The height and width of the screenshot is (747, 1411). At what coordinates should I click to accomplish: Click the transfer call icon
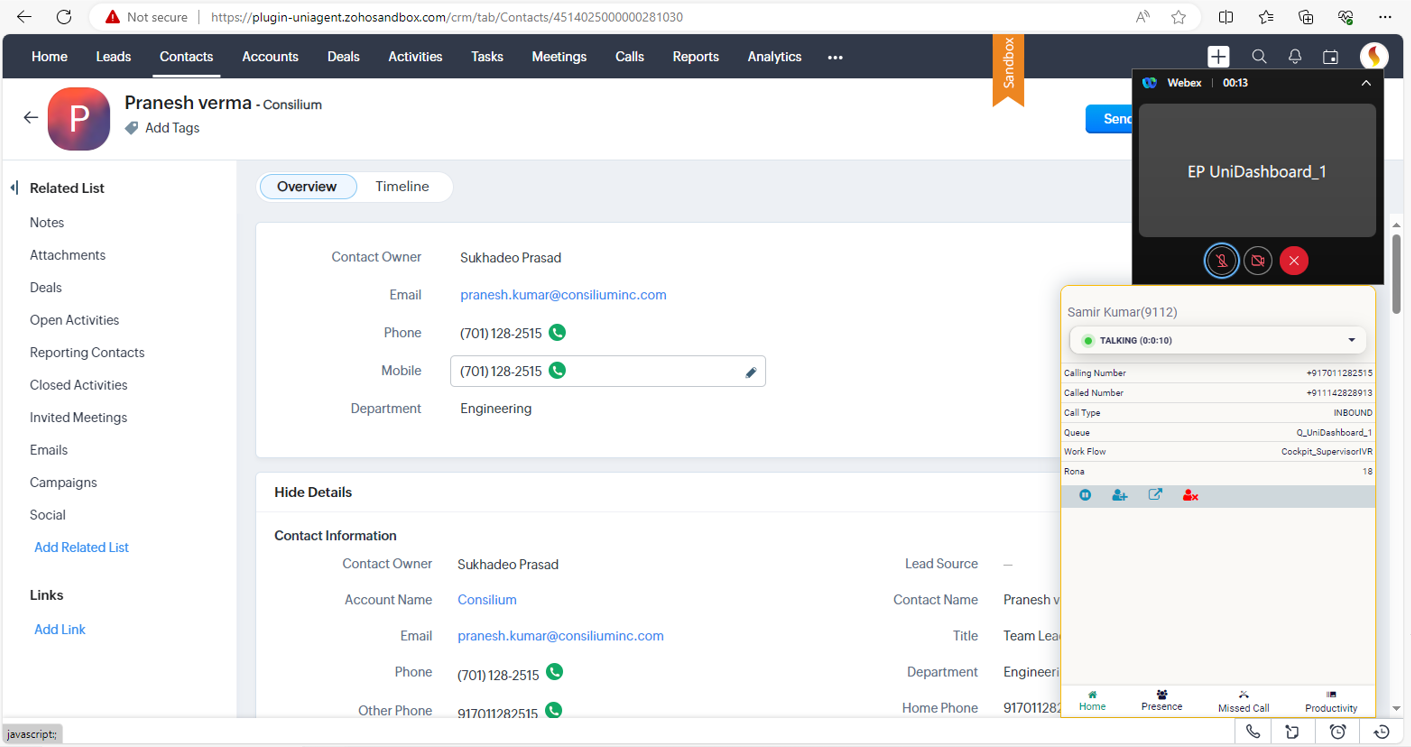(x=1155, y=495)
